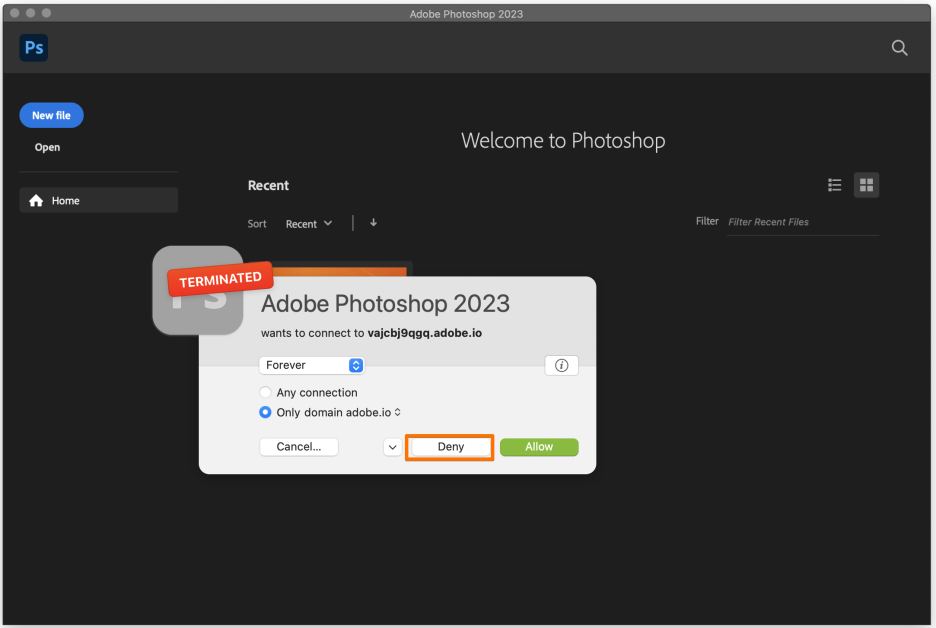Click the terminated Photoshop app icon

point(198,290)
